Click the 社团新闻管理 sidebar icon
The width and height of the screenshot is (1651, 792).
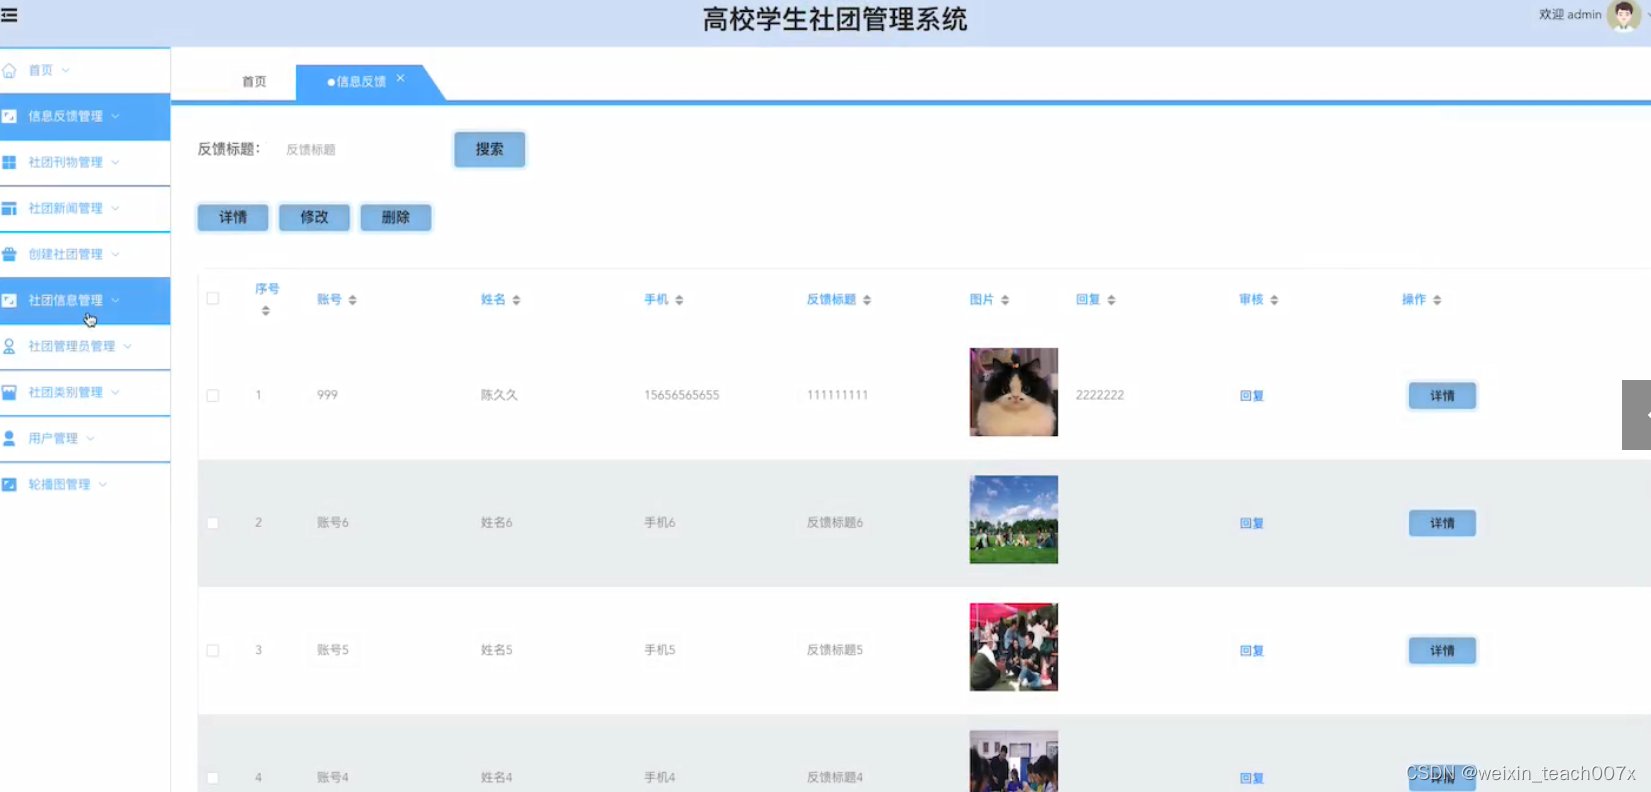pyautogui.click(x=9, y=208)
